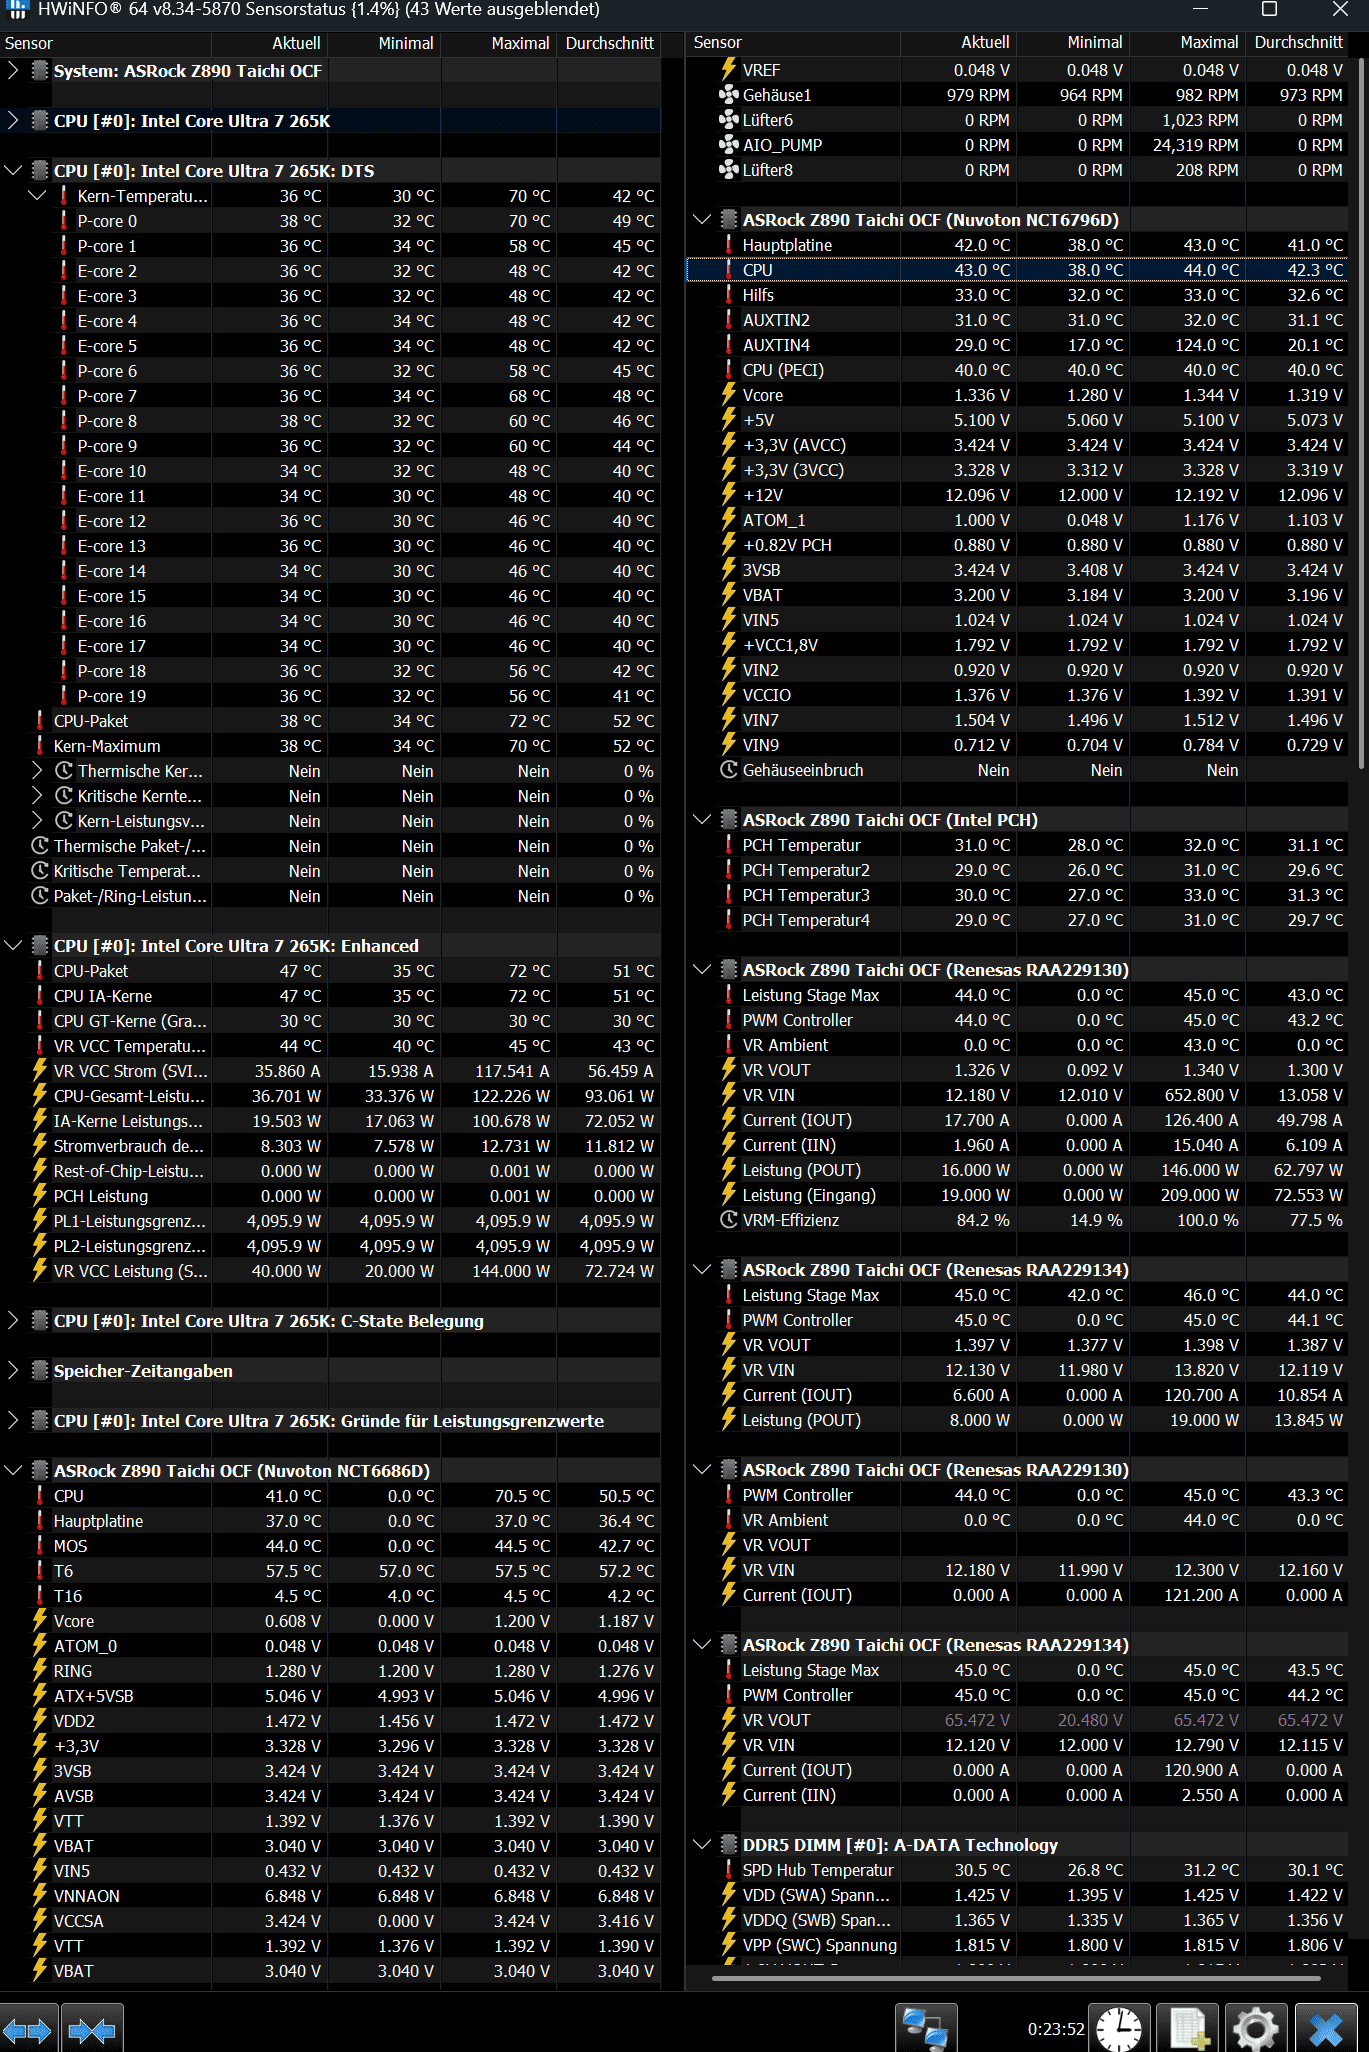The width and height of the screenshot is (1369, 2052).
Task: Click right panel Durchschnitt column header
Action: coord(1297,43)
